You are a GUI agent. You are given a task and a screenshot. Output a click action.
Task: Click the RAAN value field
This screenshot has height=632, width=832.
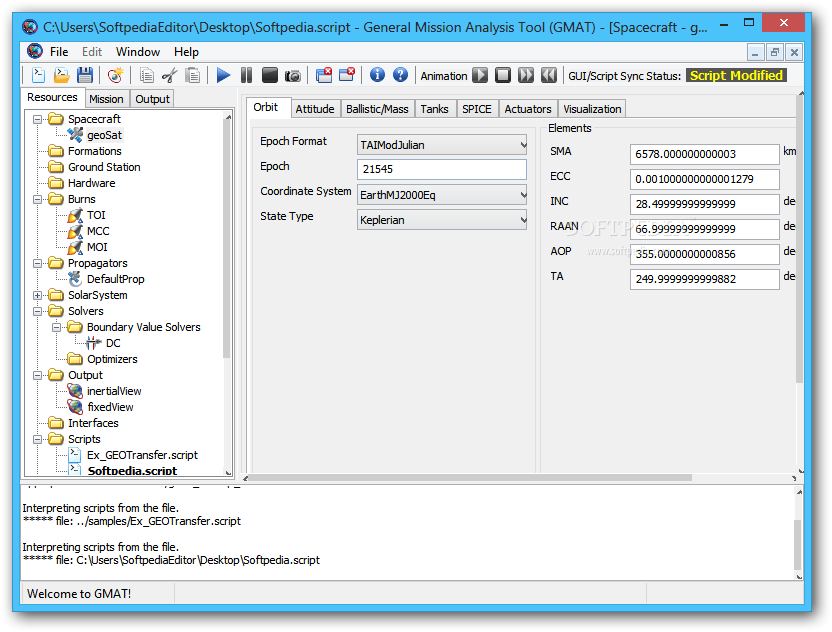(705, 229)
